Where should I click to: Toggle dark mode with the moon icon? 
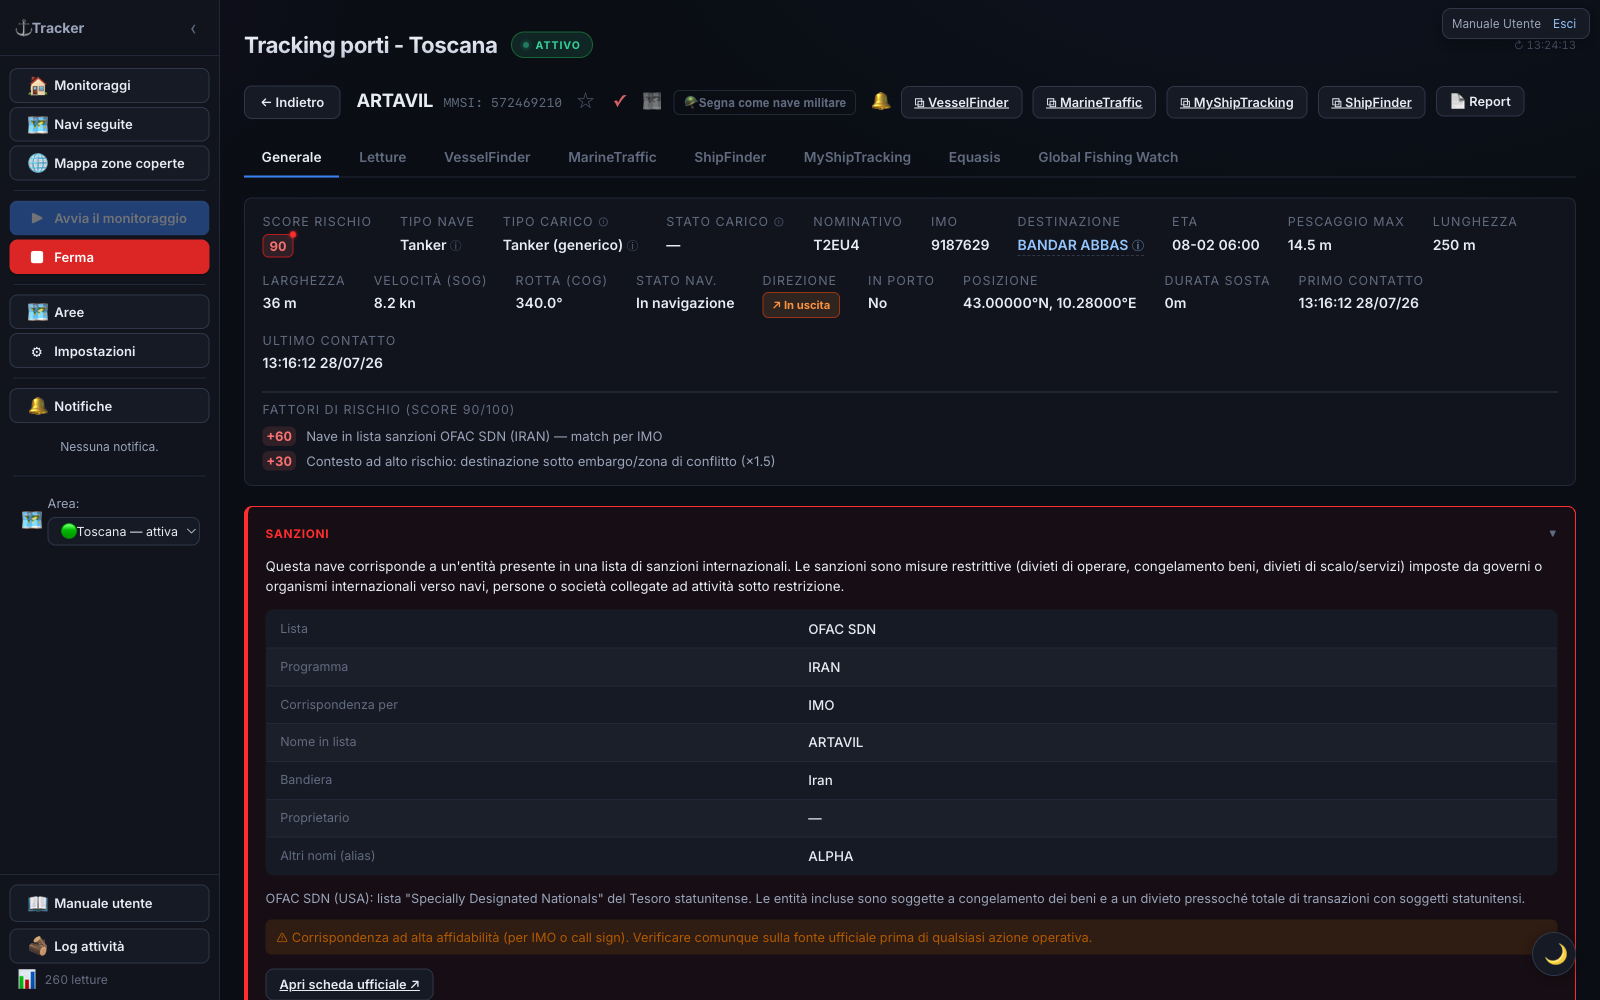tap(1554, 954)
